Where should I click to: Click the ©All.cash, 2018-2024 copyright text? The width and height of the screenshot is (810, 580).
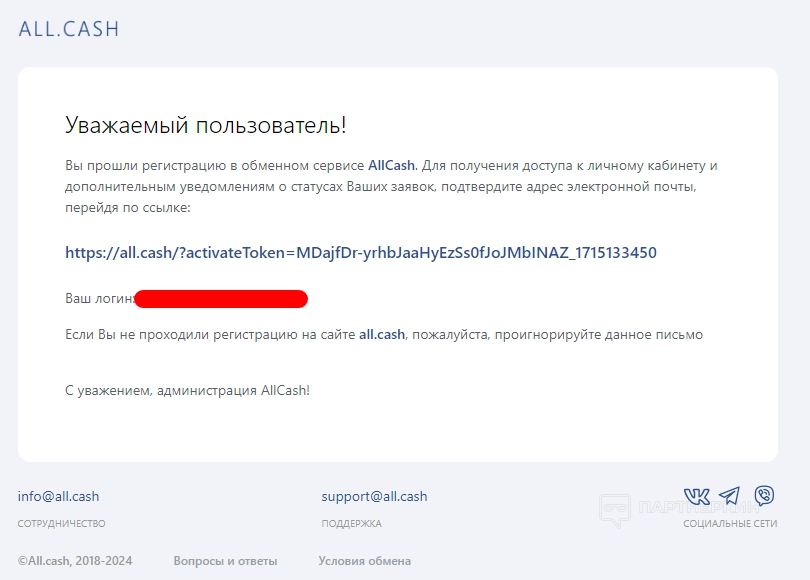click(x=75, y=561)
